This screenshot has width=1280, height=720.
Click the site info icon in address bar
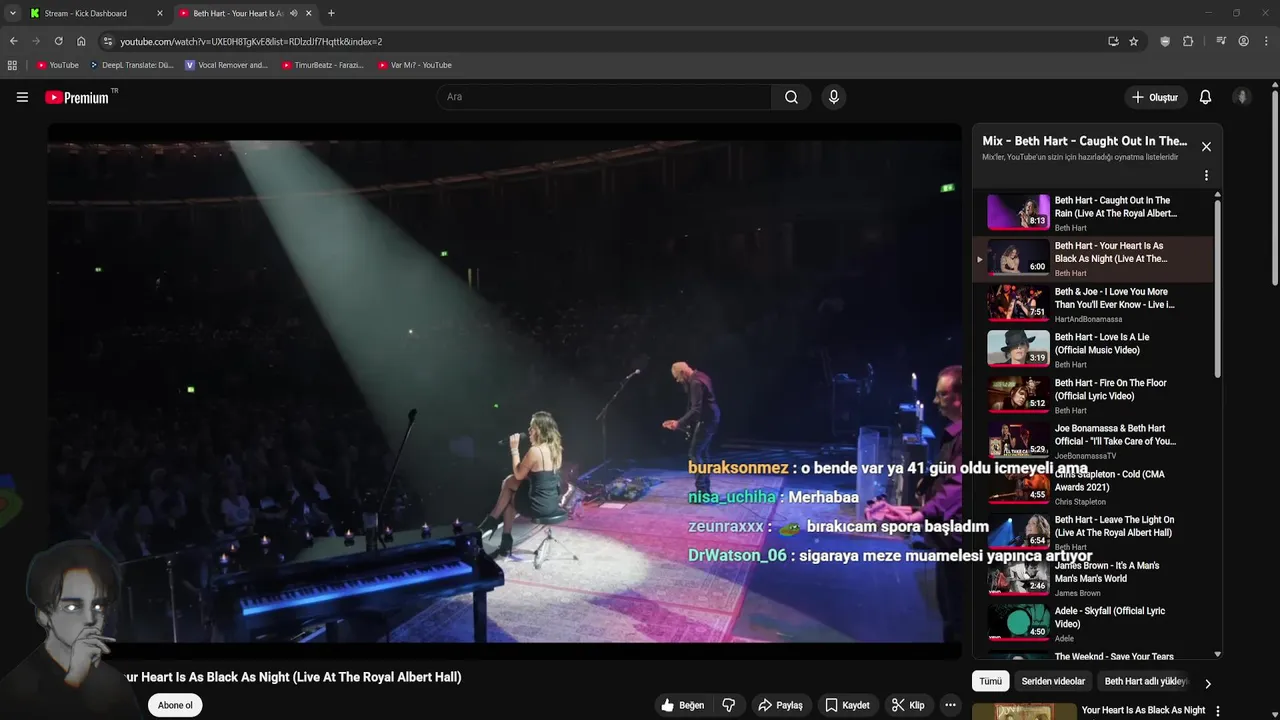[x=108, y=41]
